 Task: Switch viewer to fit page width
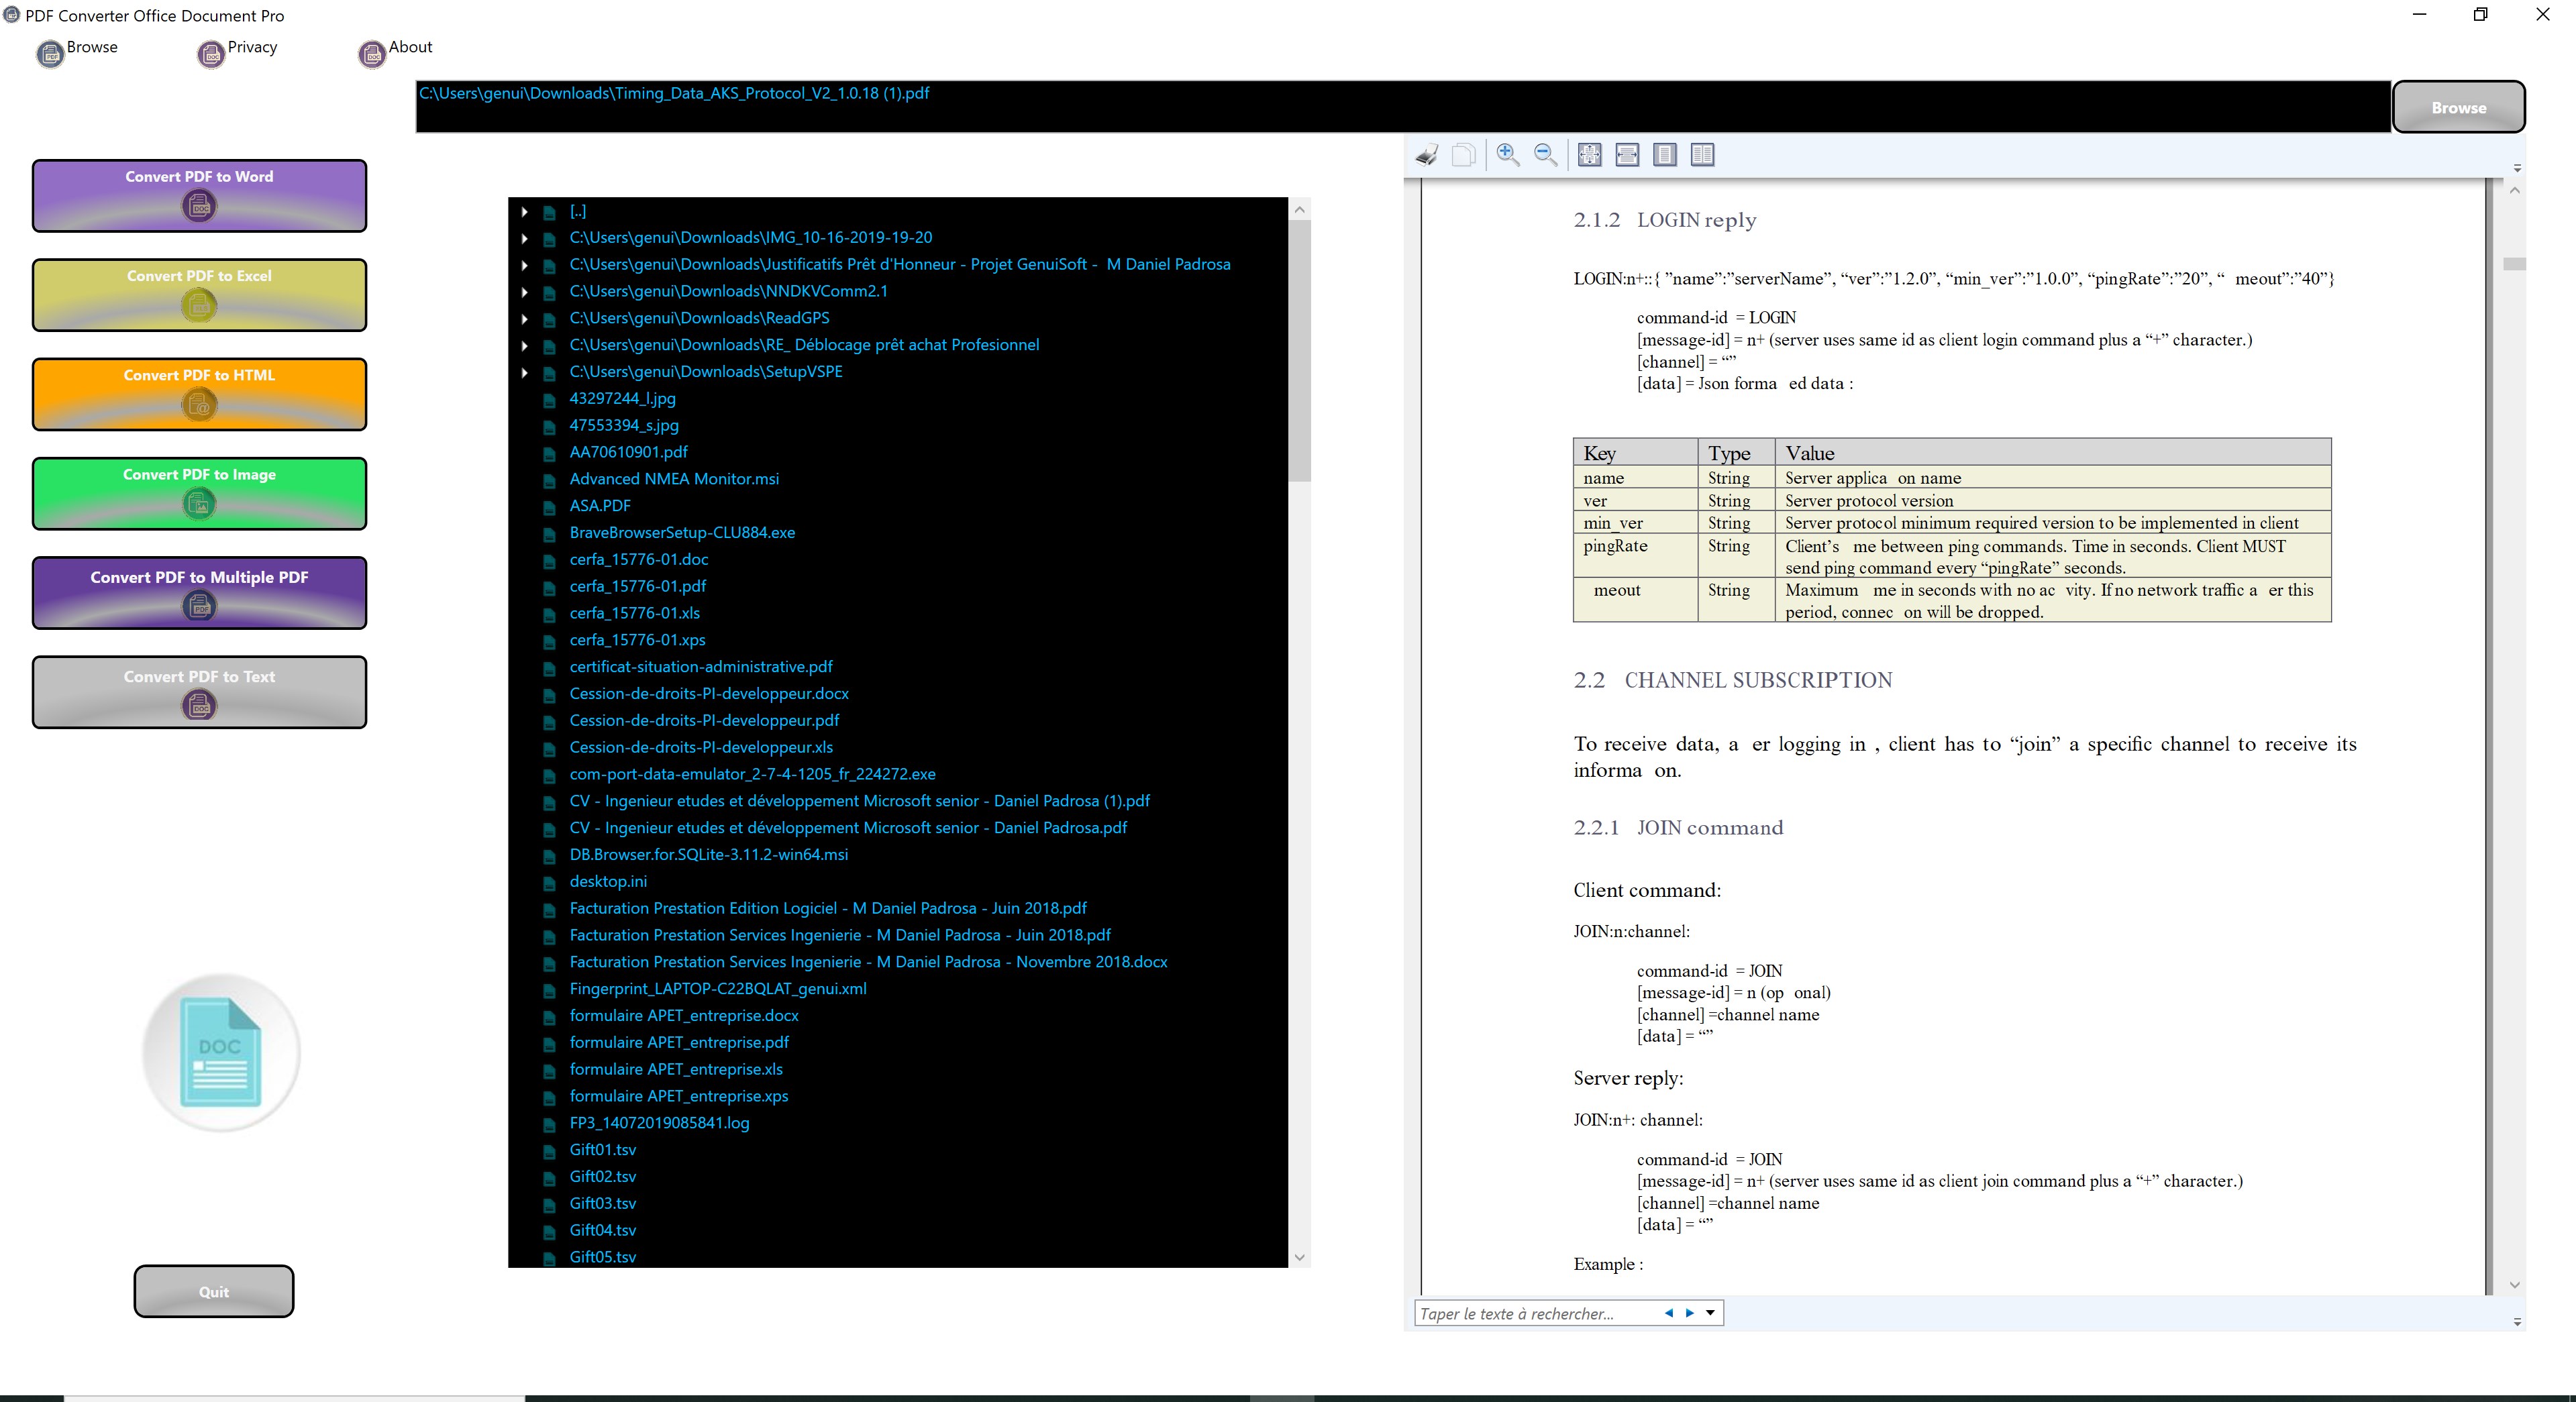pos(1627,155)
